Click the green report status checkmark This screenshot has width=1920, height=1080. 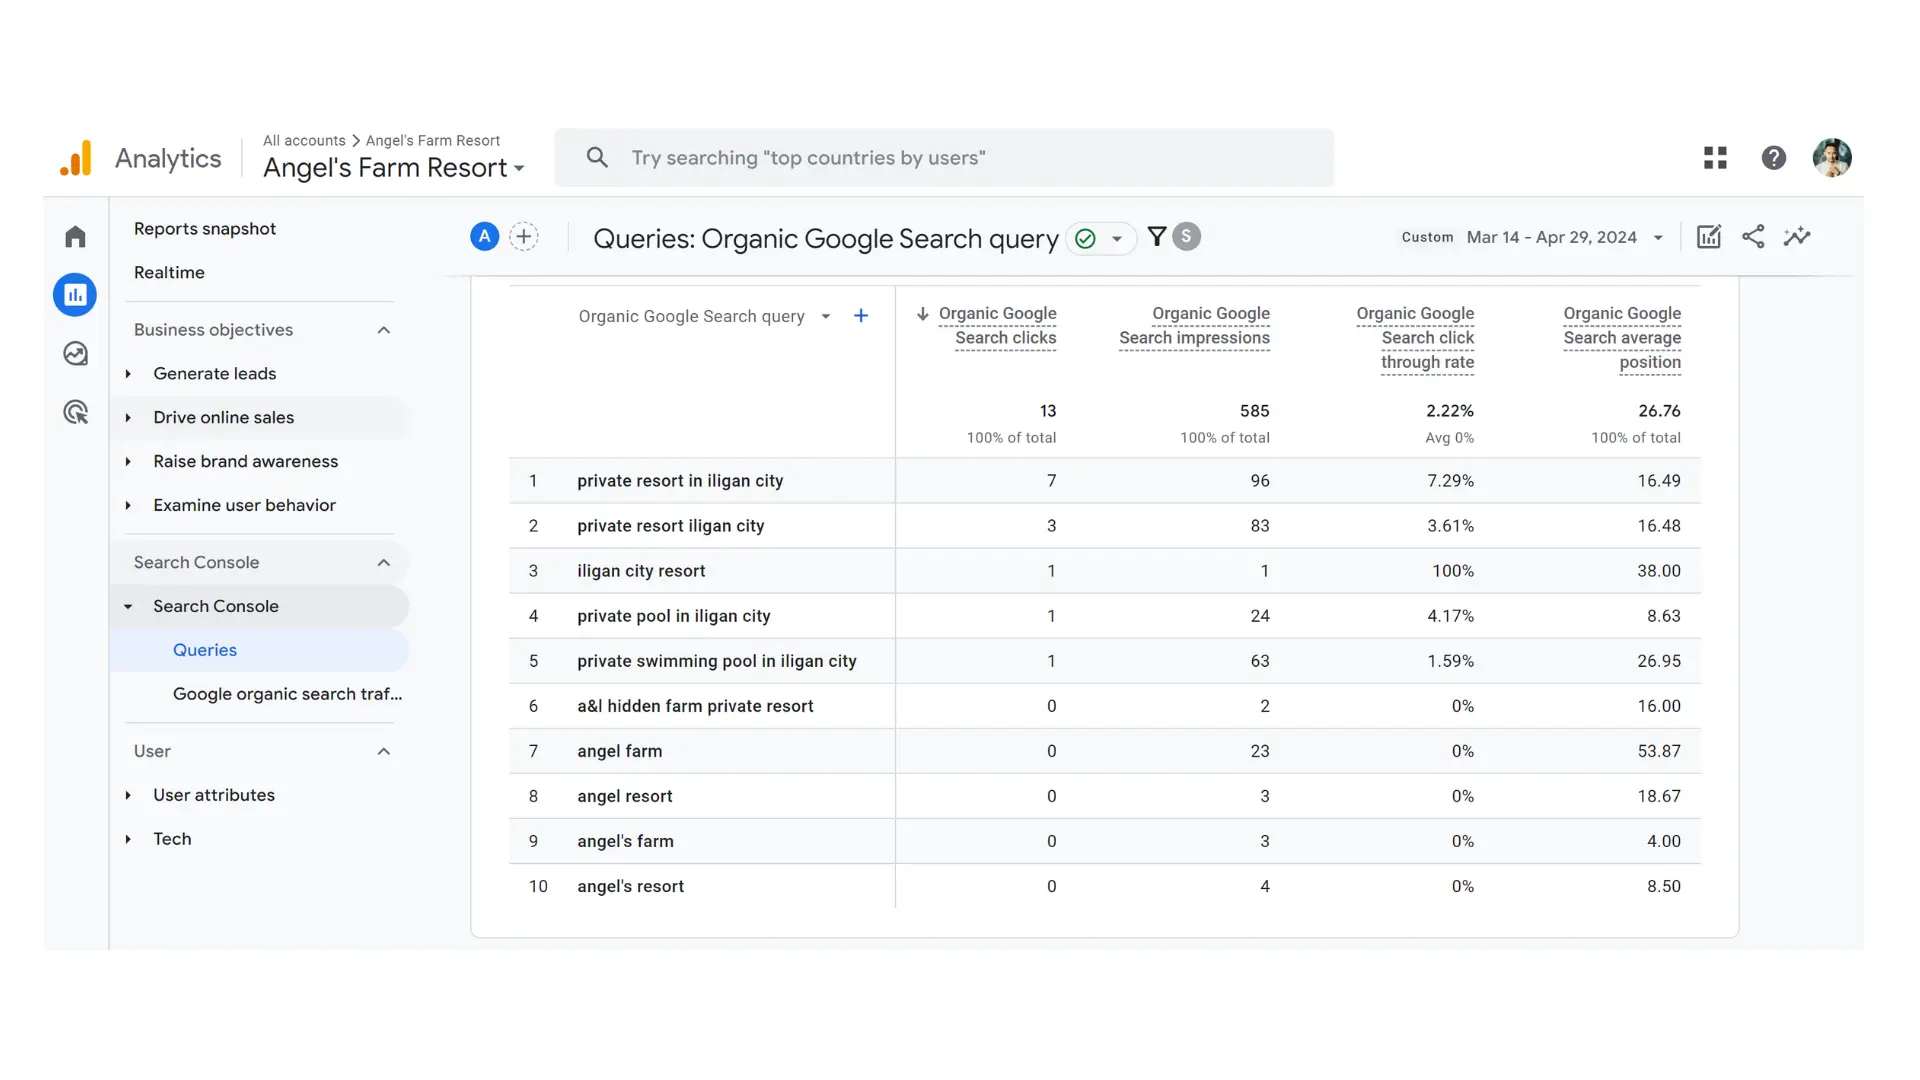click(x=1085, y=239)
